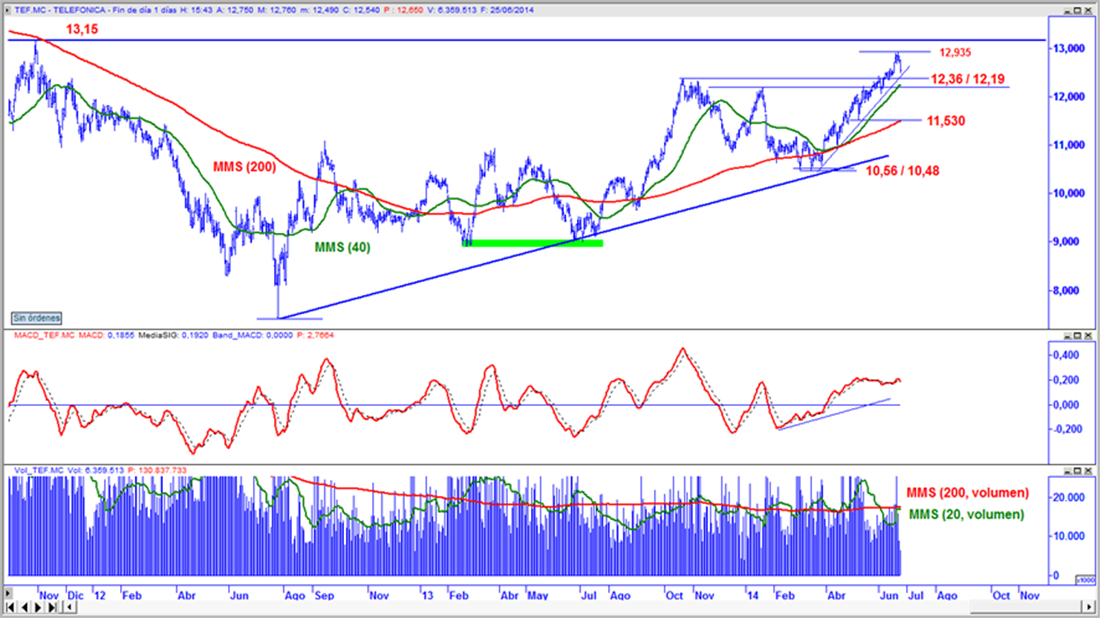Click the horizontal scrollbar right arrow at bottom right

coord(1089,607)
